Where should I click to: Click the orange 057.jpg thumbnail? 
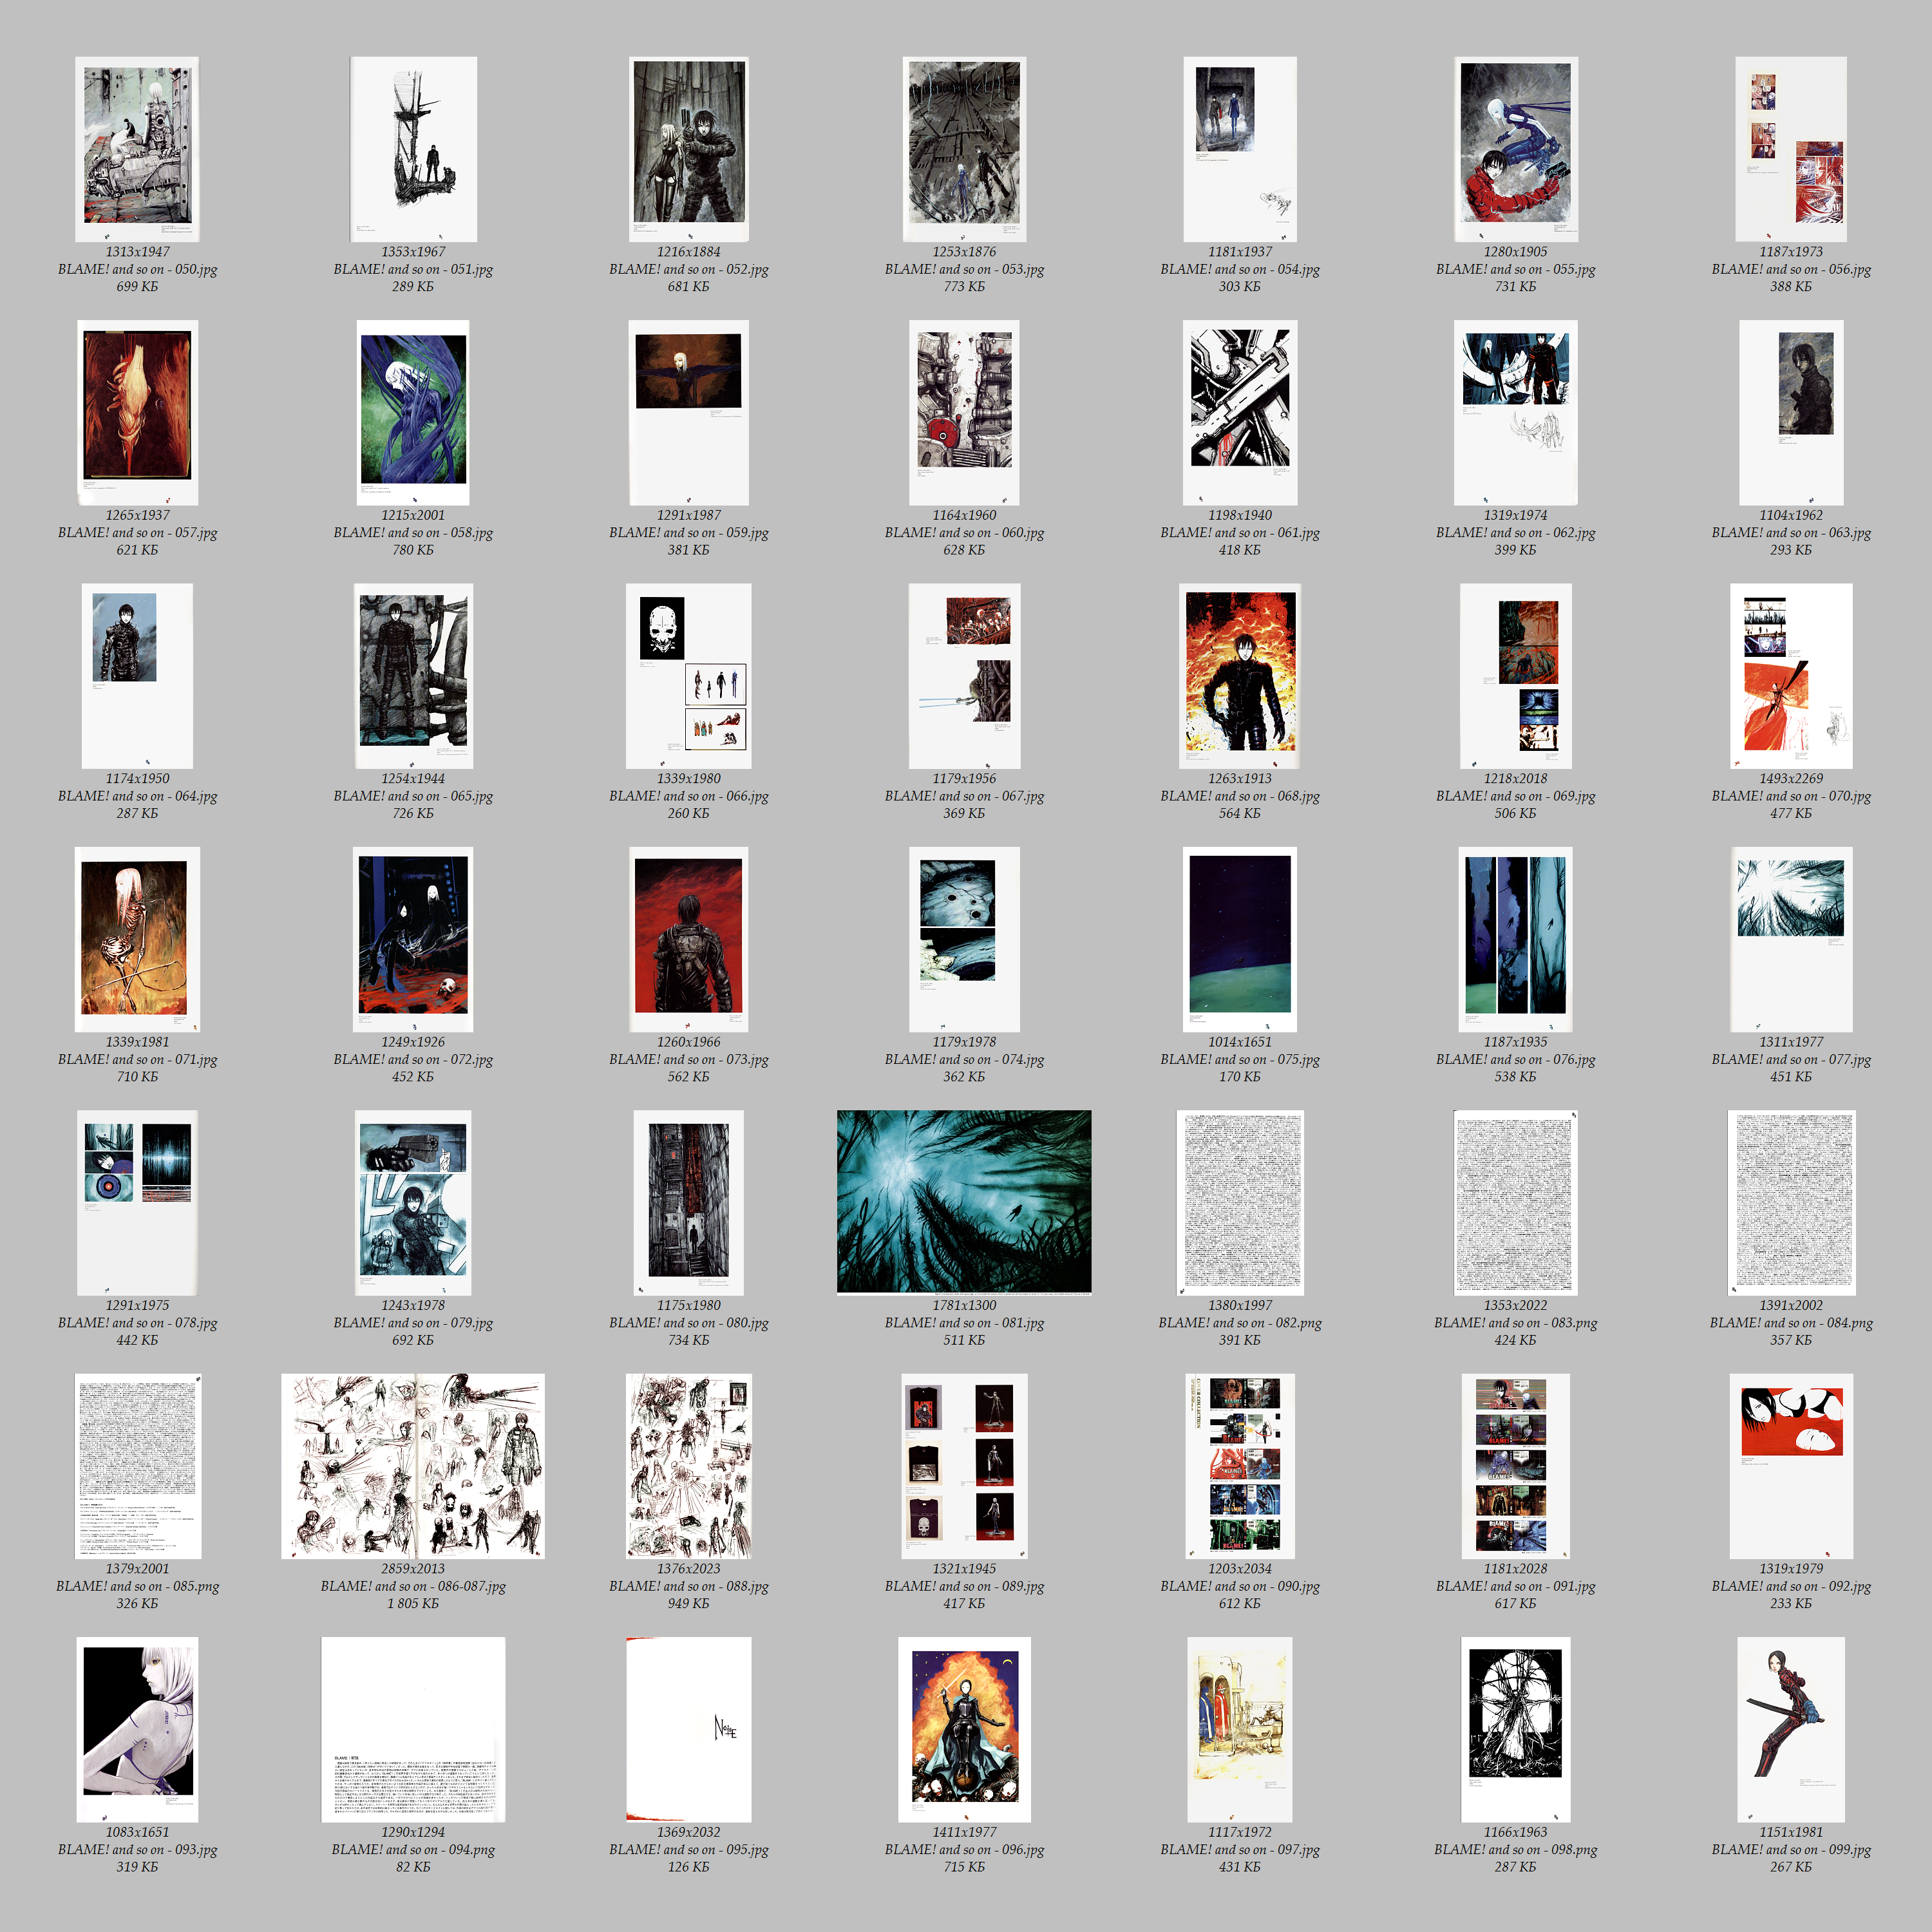coord(137,412)
